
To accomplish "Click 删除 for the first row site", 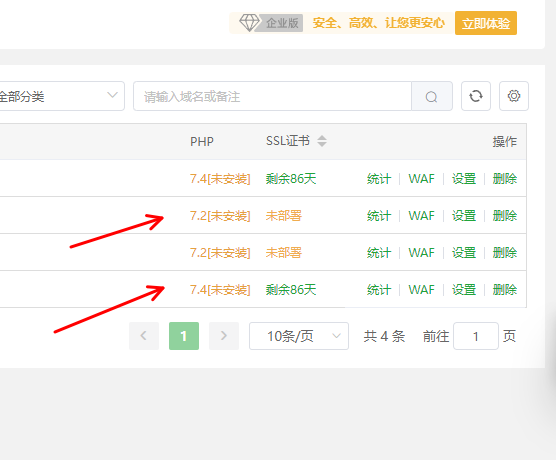I will click(x=505, y=179).
